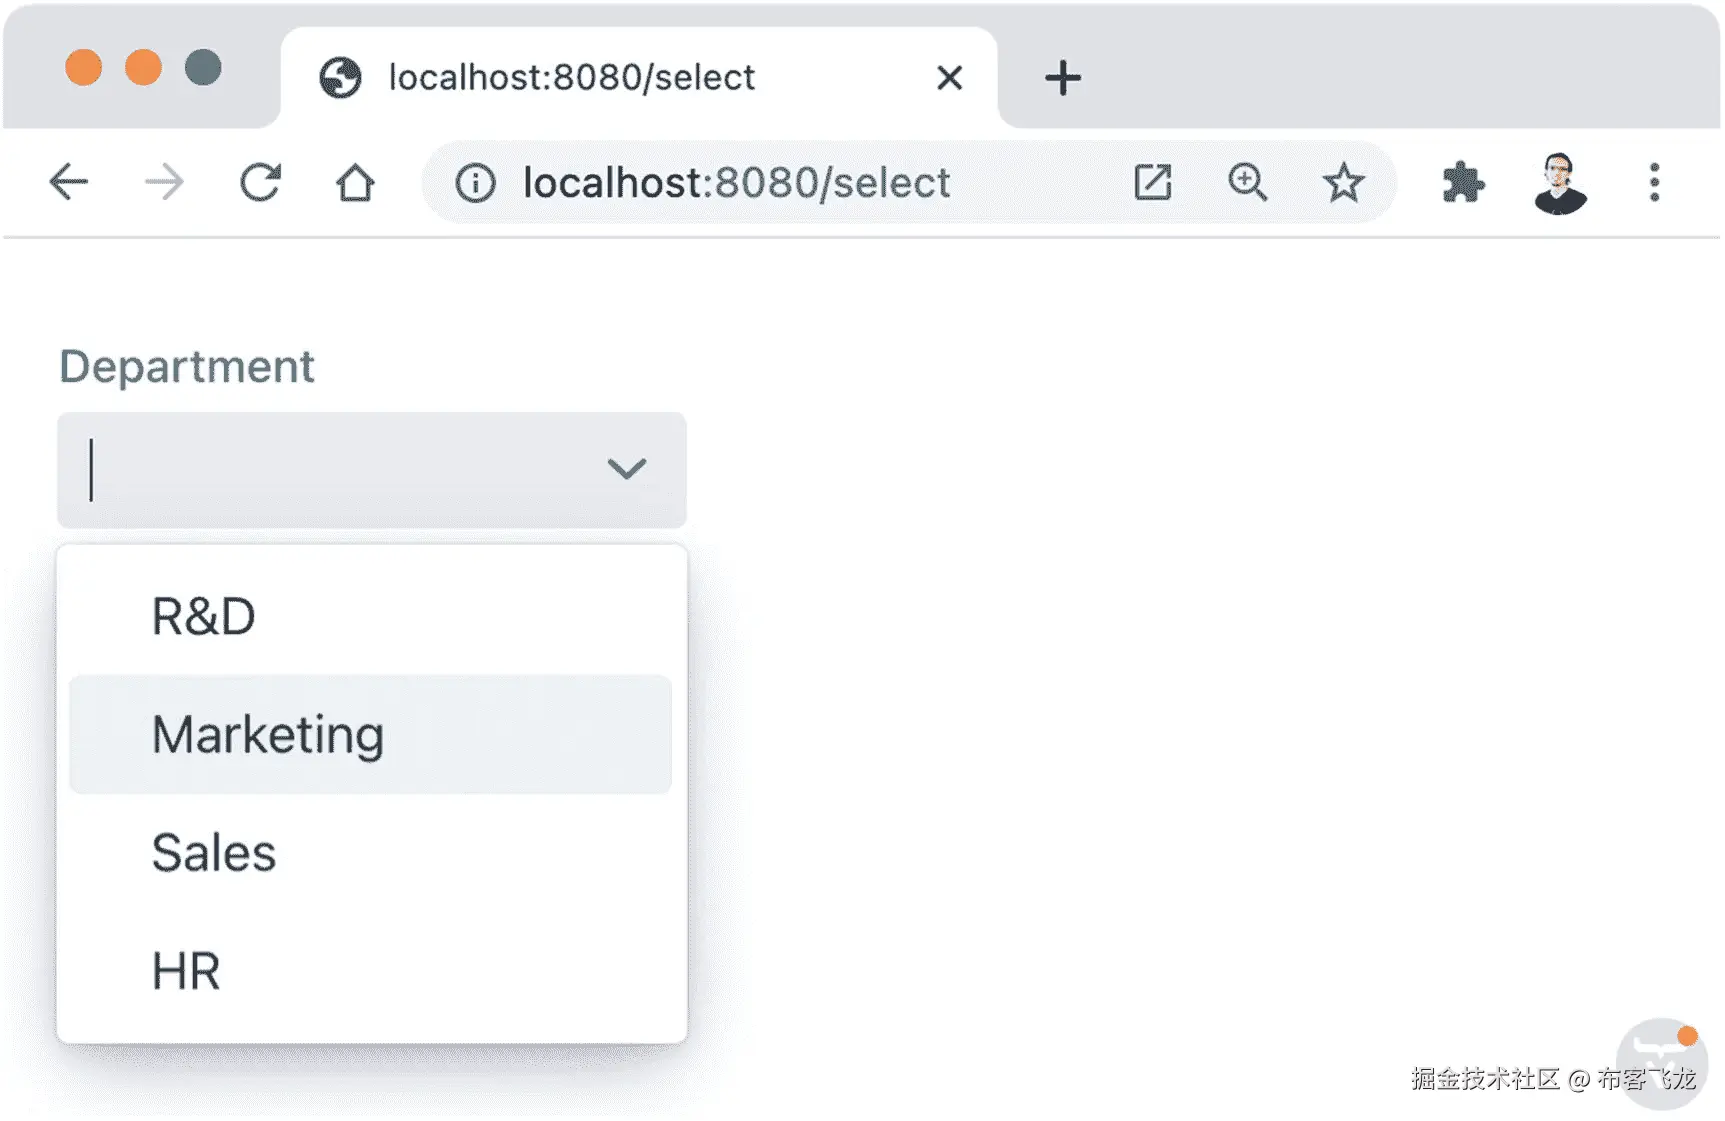Image resolution: width=1725 pixels, height=1121 pixels.
Task: Open the user profile avatar
Action: click(x=1559, y=183)
